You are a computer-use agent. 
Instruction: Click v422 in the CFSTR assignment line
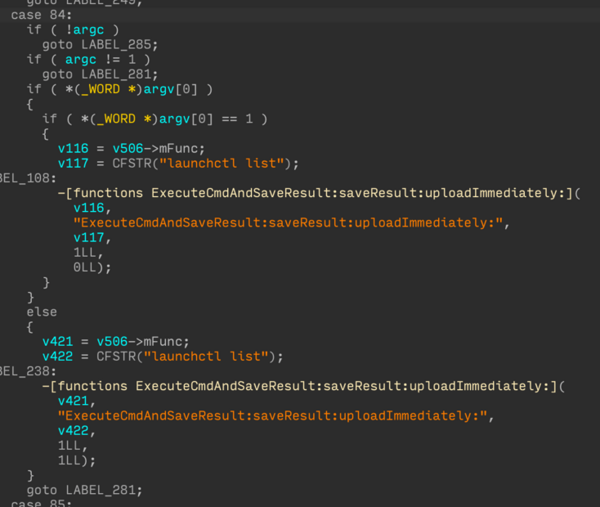pos(57,356)
